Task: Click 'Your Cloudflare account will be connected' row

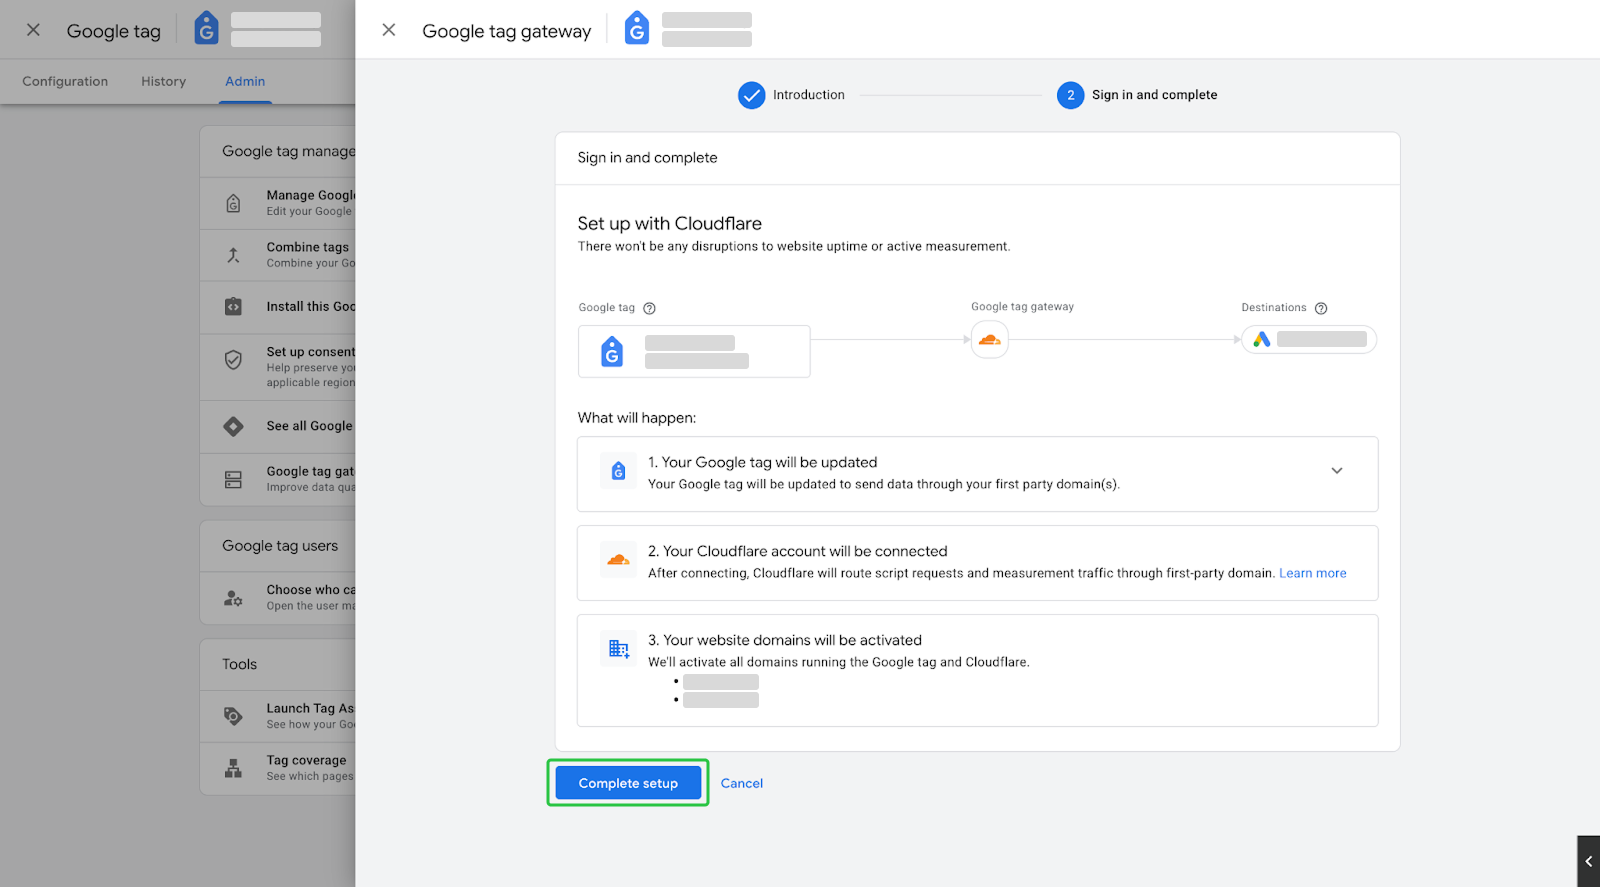Action: (x=978, y=563)
